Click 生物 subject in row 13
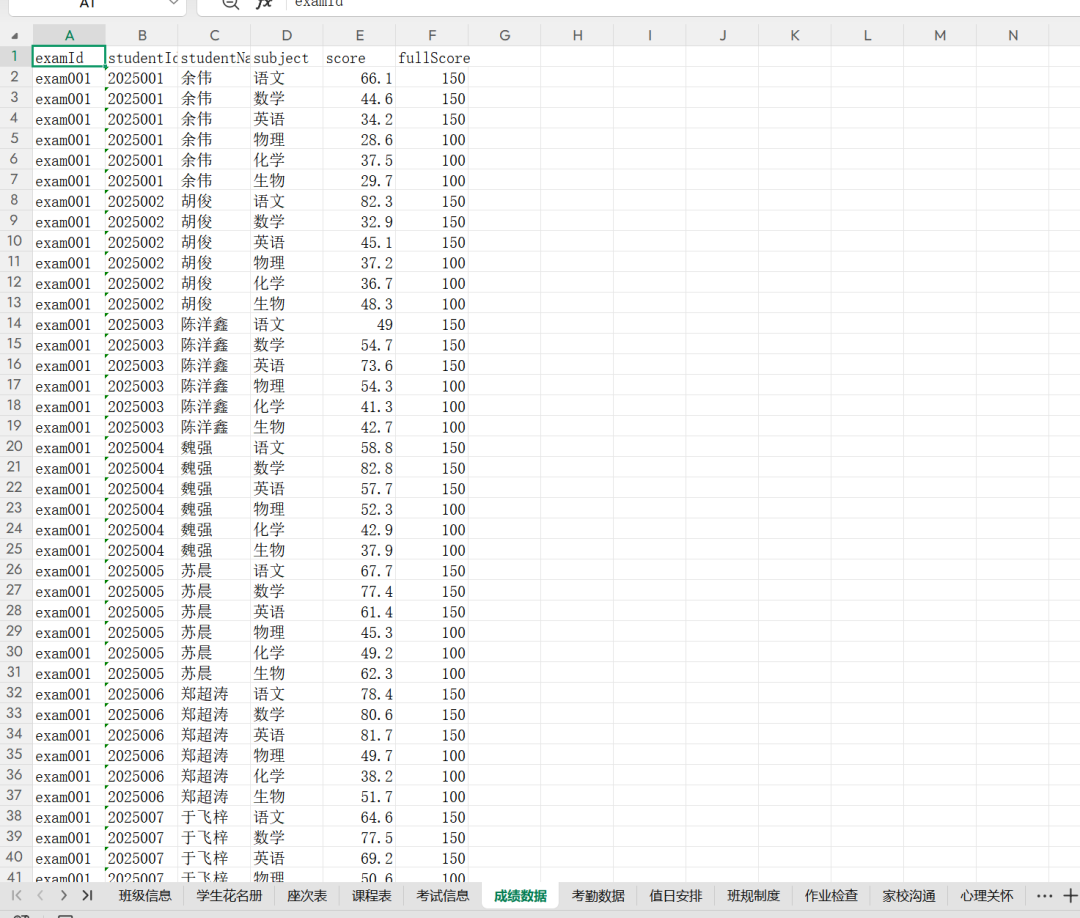This screenshot has width=1080, height=918. click(287, 304)
